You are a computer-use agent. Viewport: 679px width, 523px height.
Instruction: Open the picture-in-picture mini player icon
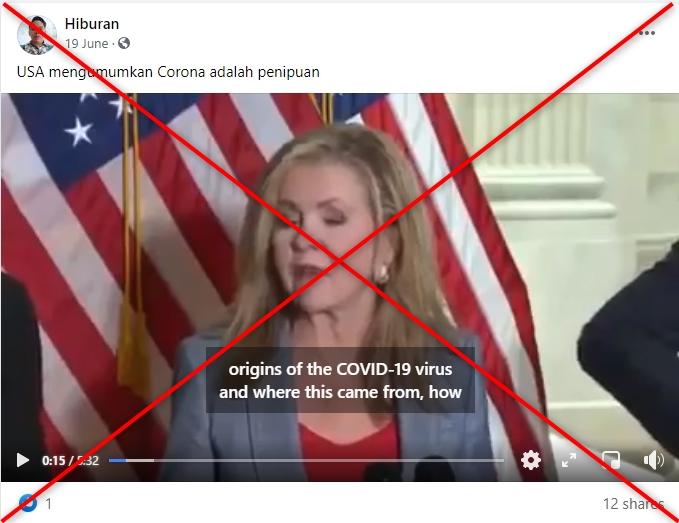point(611,460)
